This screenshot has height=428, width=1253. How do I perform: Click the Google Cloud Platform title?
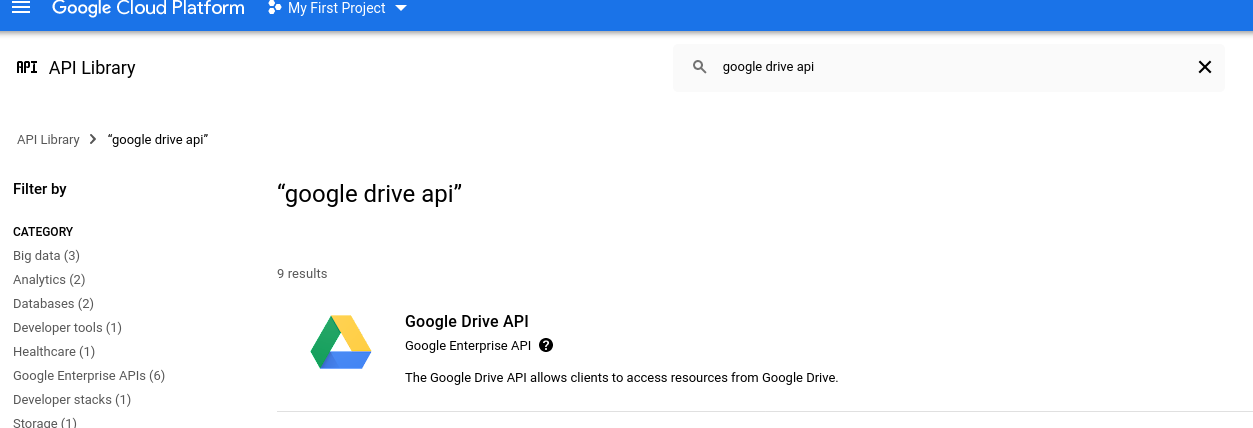click(148, 8)
